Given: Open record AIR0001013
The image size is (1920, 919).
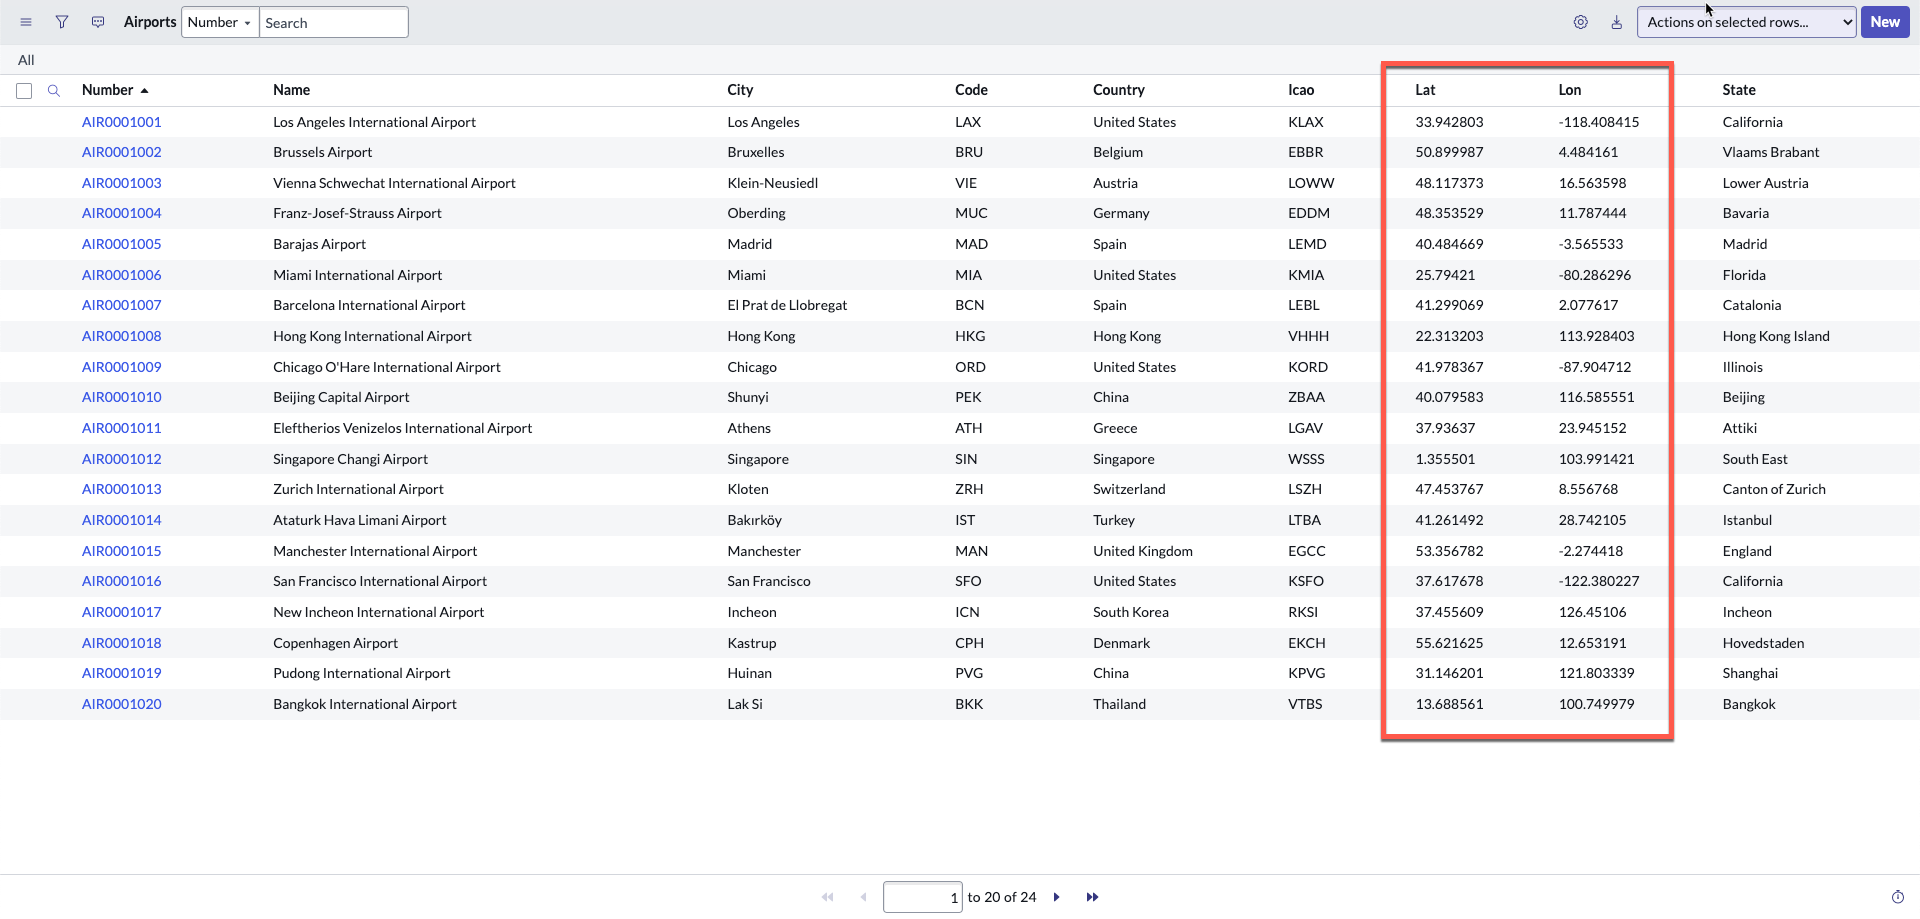Looking at the screenshot, I should pos(122,489).
